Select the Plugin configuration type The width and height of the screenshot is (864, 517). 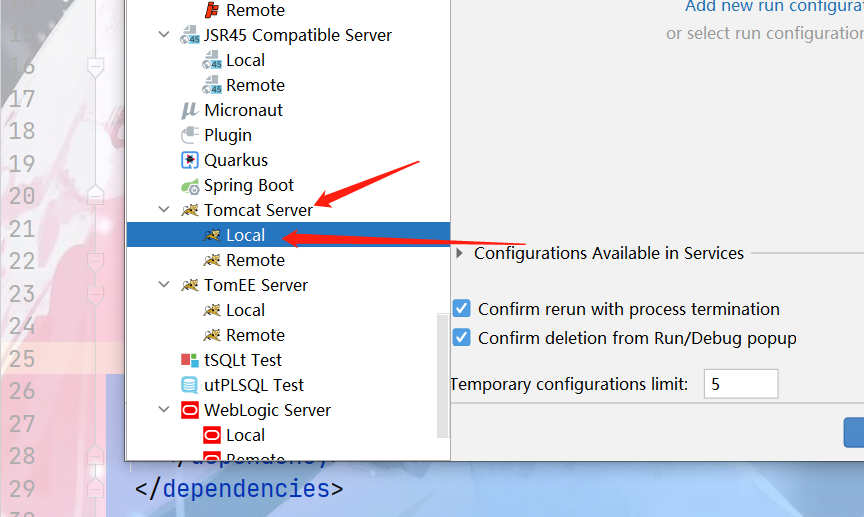pos(228,135)
